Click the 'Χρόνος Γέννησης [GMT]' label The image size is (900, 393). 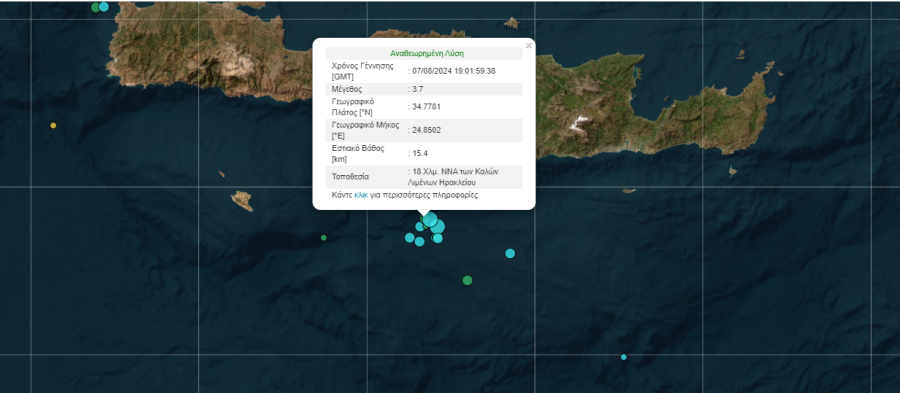(x=362, y=71)
